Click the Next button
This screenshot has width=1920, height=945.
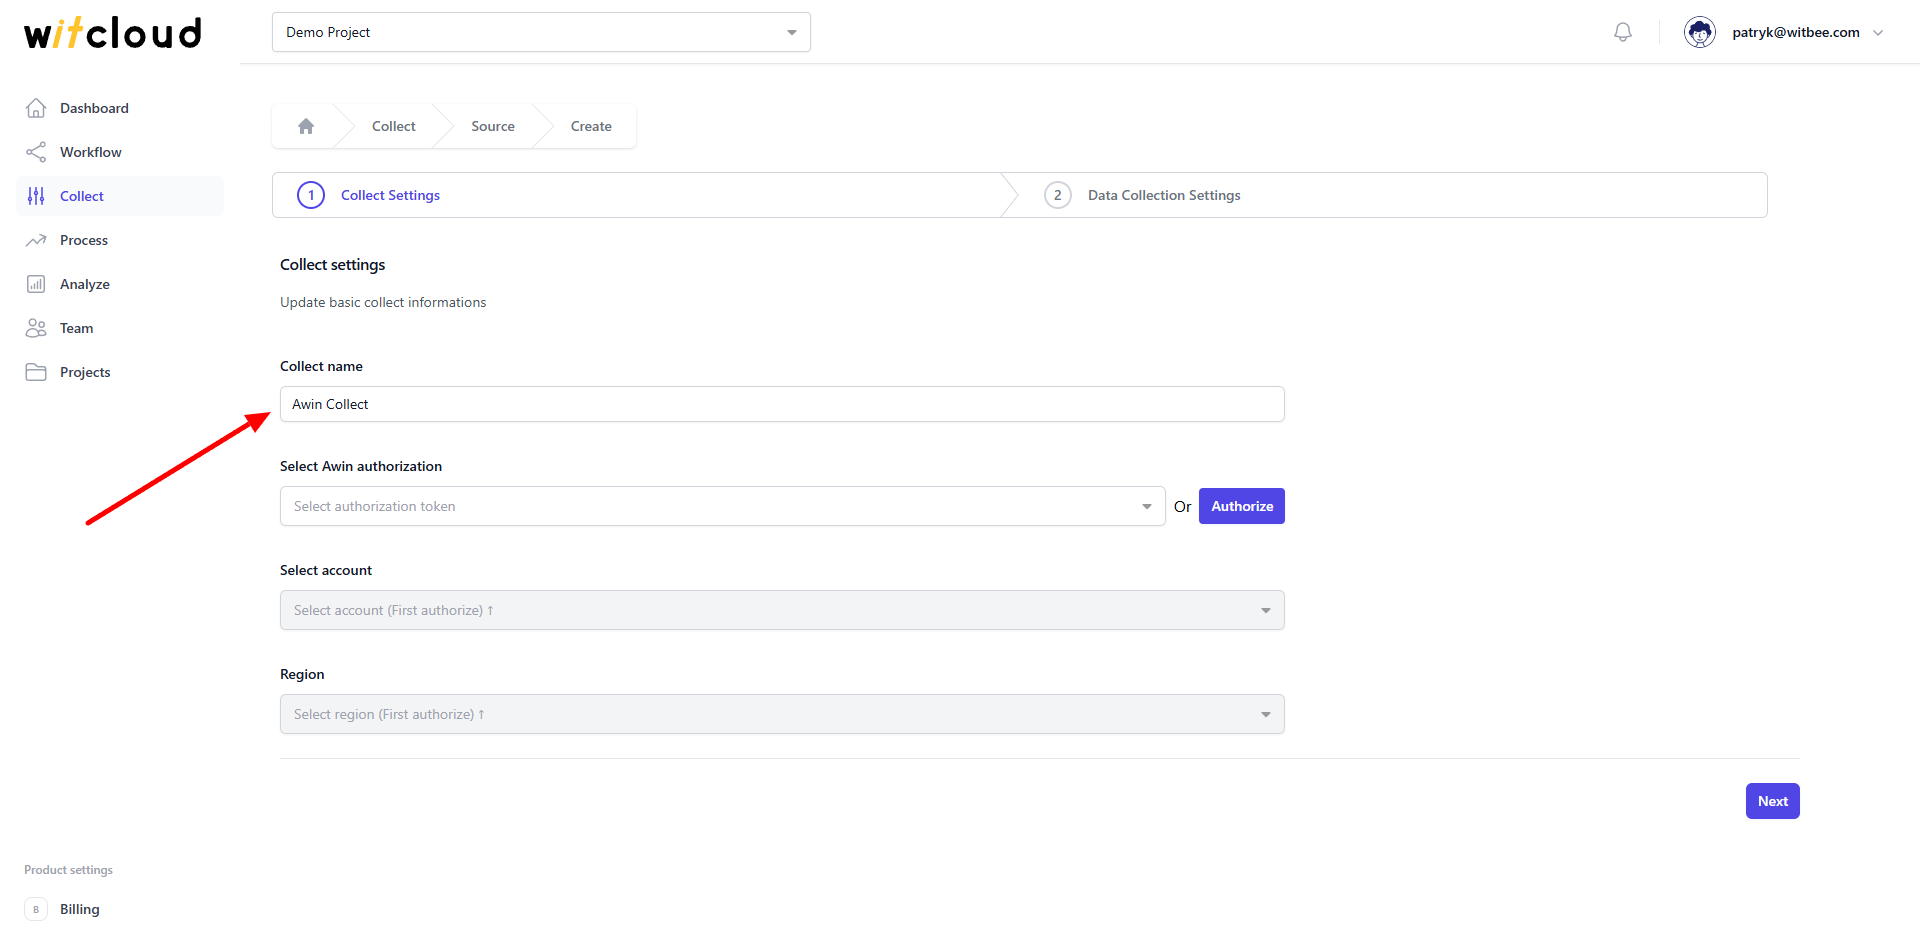pyautogui.click(x=1773, y=801)
